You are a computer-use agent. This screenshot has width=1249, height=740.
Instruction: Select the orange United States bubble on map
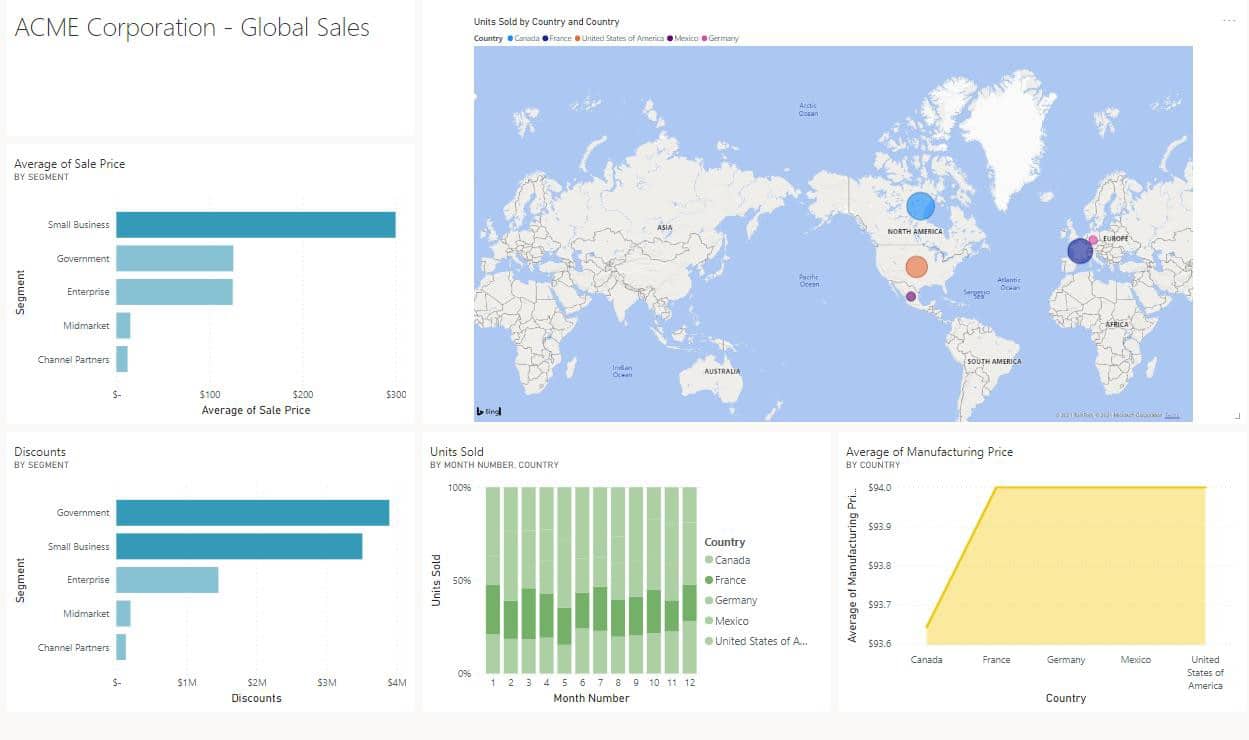tap(916, 266)
